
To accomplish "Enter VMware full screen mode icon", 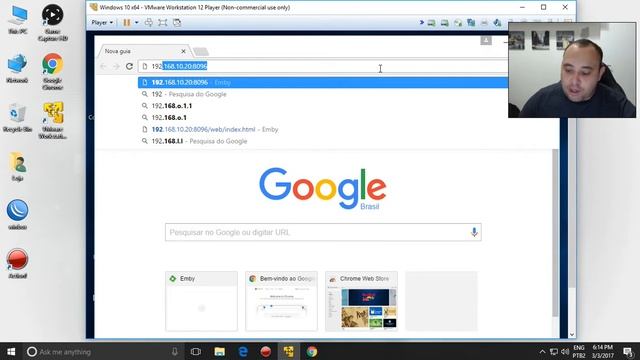I will [162, 22].
